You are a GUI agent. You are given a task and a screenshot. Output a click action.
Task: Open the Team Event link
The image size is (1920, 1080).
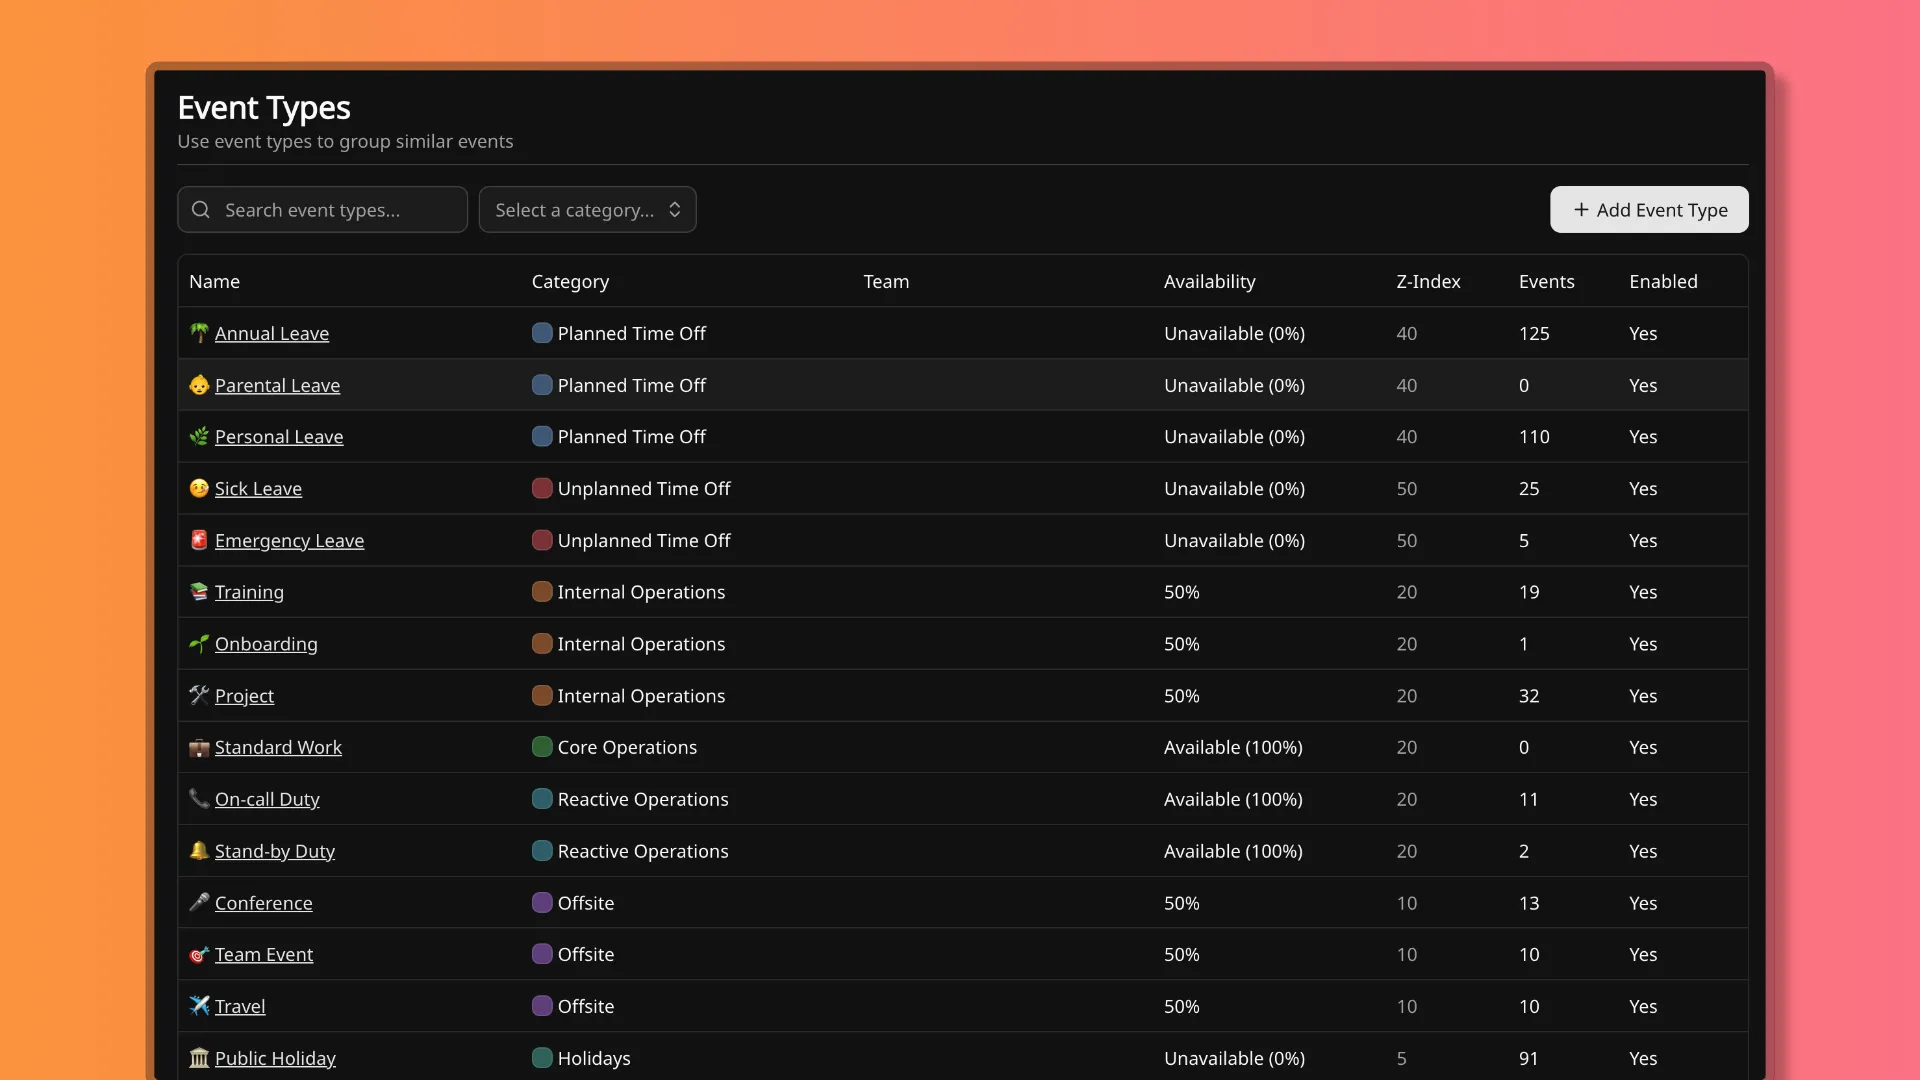pyautogui.click(x=264, y=954)
